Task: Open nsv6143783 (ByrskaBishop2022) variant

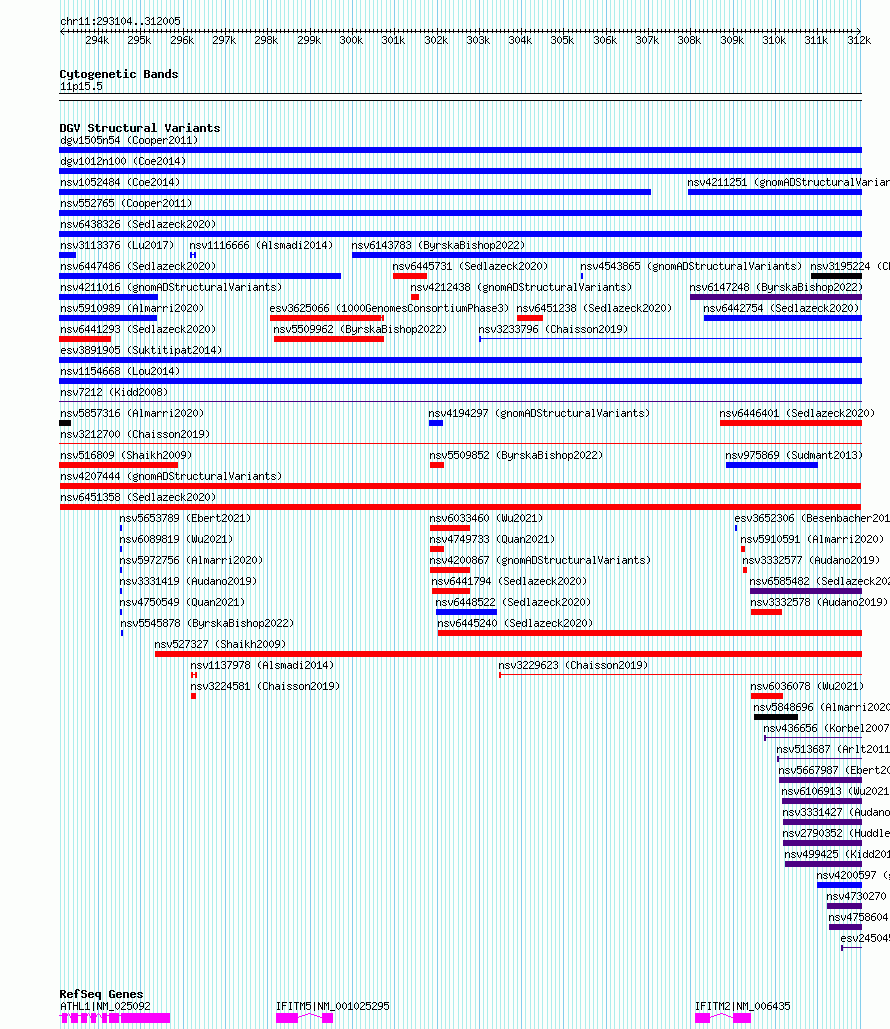Action: [438, 245]
